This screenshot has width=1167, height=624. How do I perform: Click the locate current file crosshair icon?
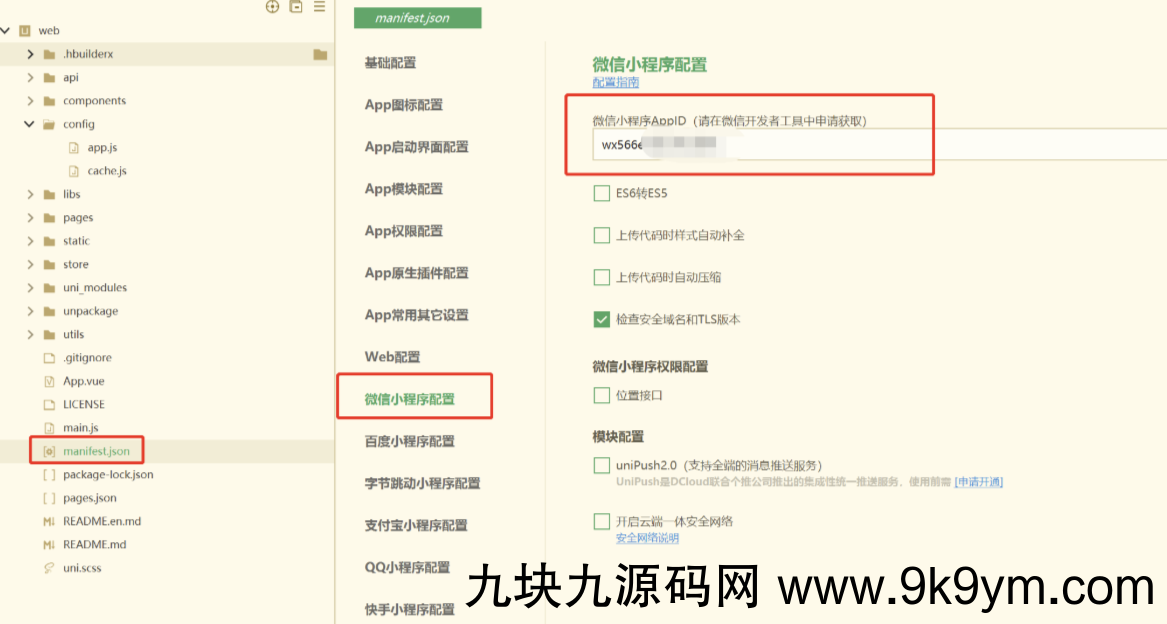[272, 7]
